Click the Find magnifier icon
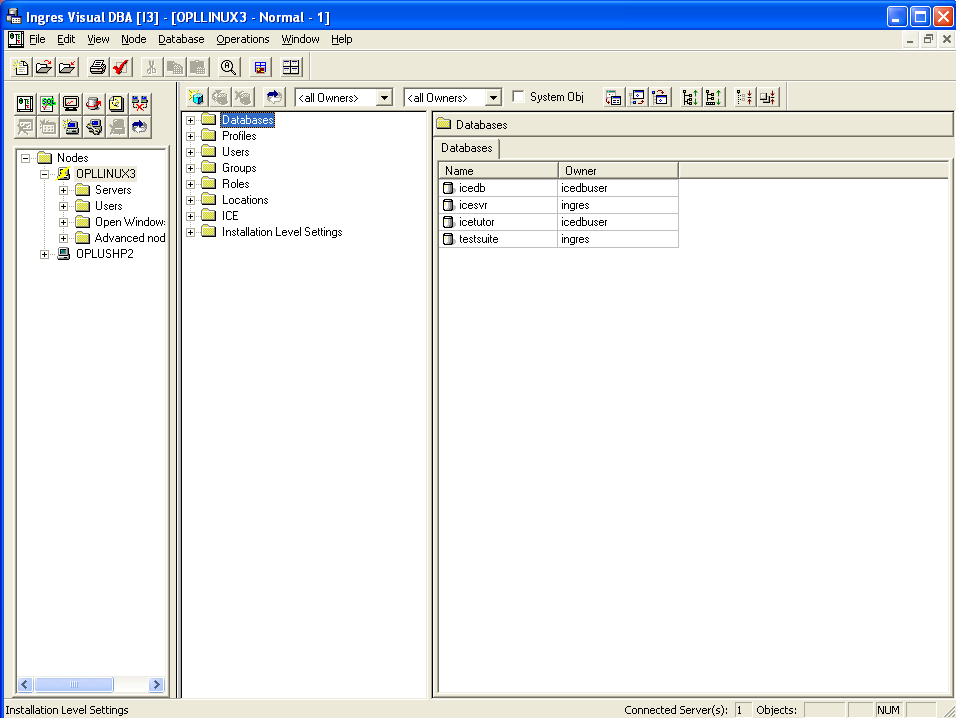The height and width of the screenshot is (718, 956). pyautogui.click(x=229, y=67)
